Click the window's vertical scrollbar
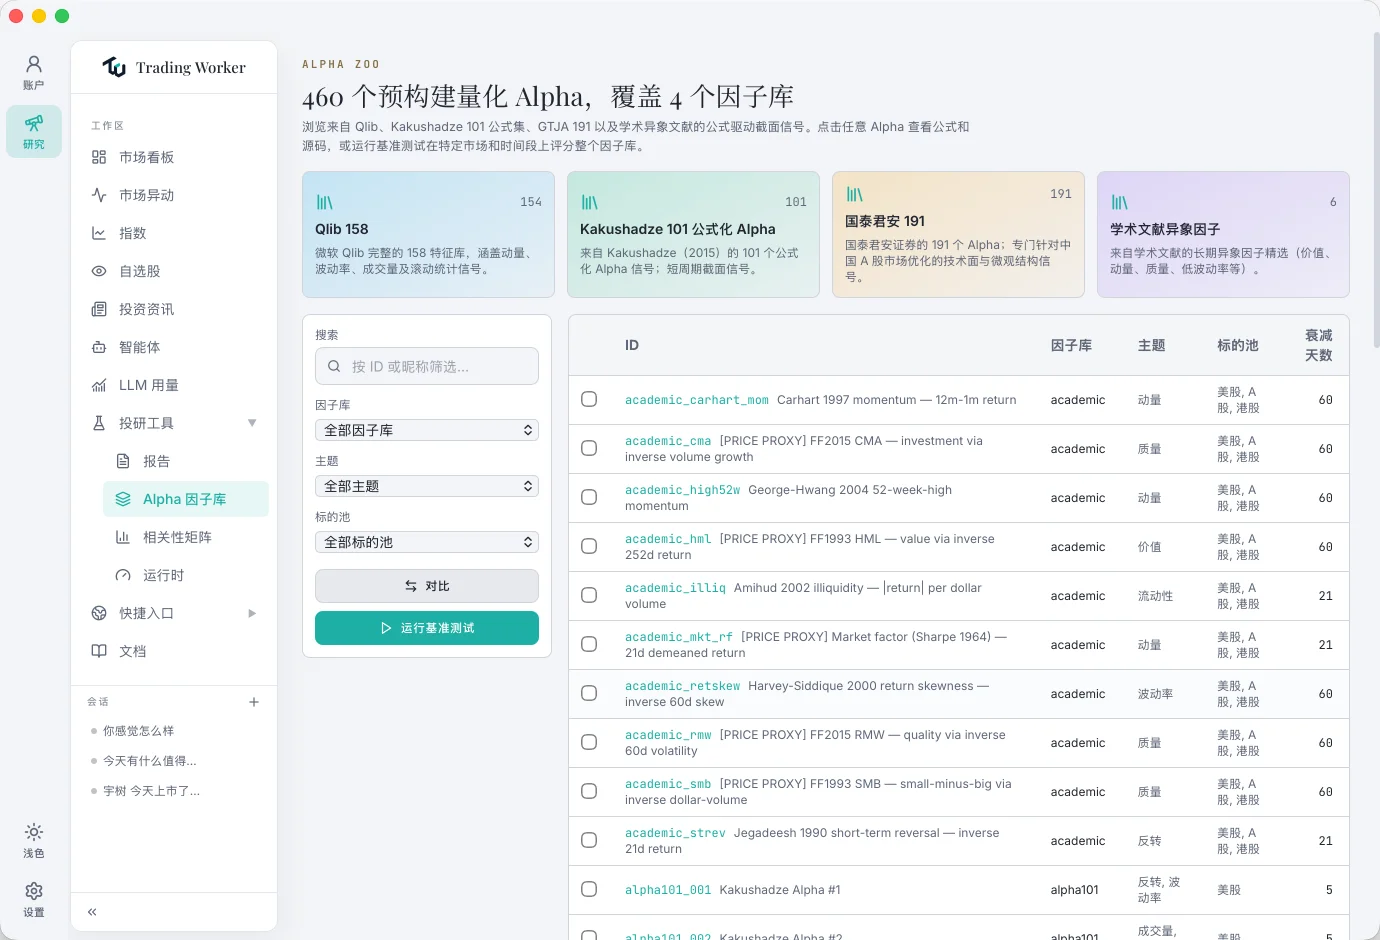 [x=1376, y=190]
